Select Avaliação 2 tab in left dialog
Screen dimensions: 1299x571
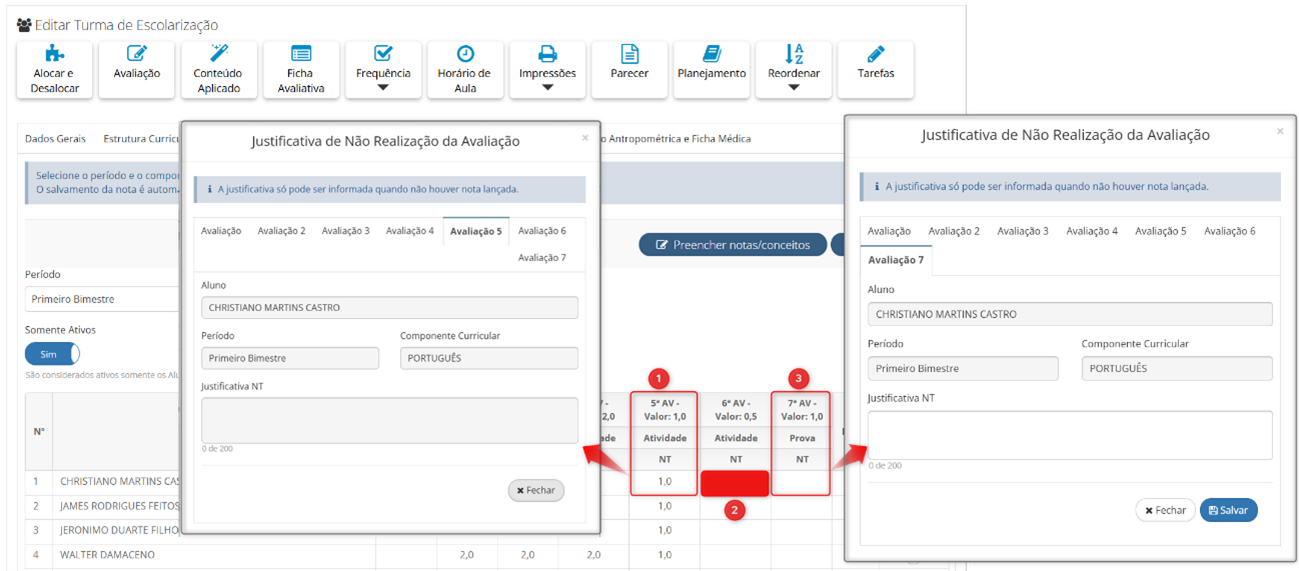point(281,231)
